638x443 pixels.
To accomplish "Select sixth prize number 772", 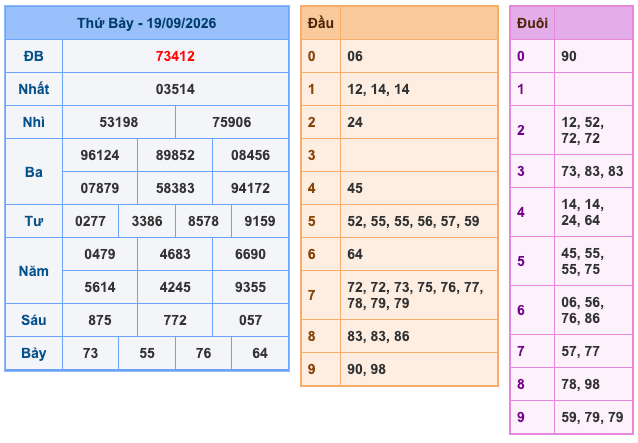I will (x=175, y=320).
